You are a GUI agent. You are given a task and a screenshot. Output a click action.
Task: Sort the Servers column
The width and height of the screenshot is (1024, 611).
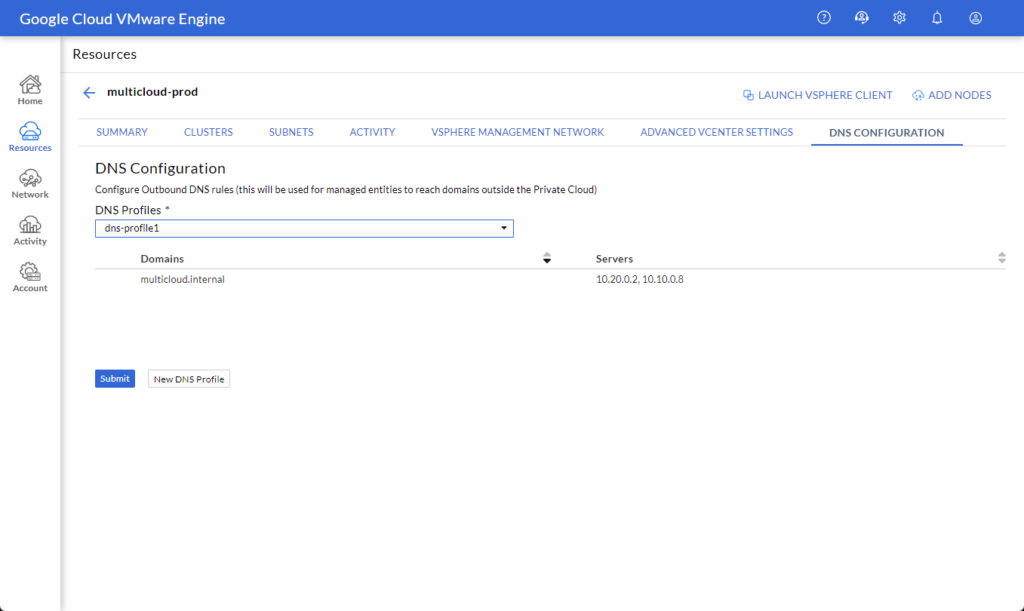point(1001,258)
